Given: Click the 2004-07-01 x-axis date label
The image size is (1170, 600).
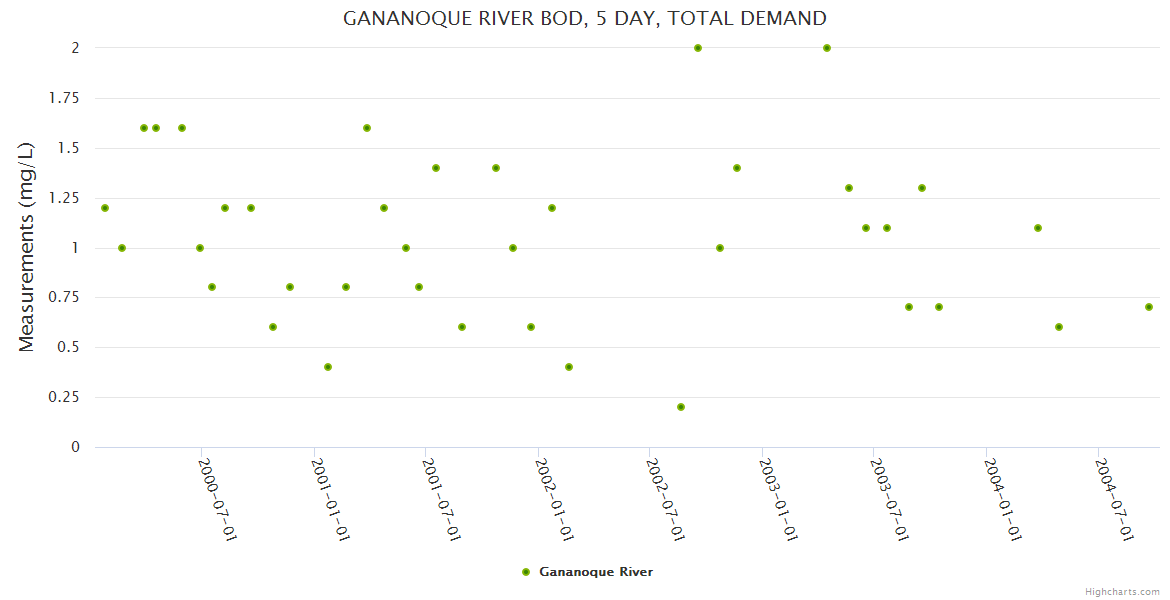Looking at the screenshot, I should pos(1113,500).
